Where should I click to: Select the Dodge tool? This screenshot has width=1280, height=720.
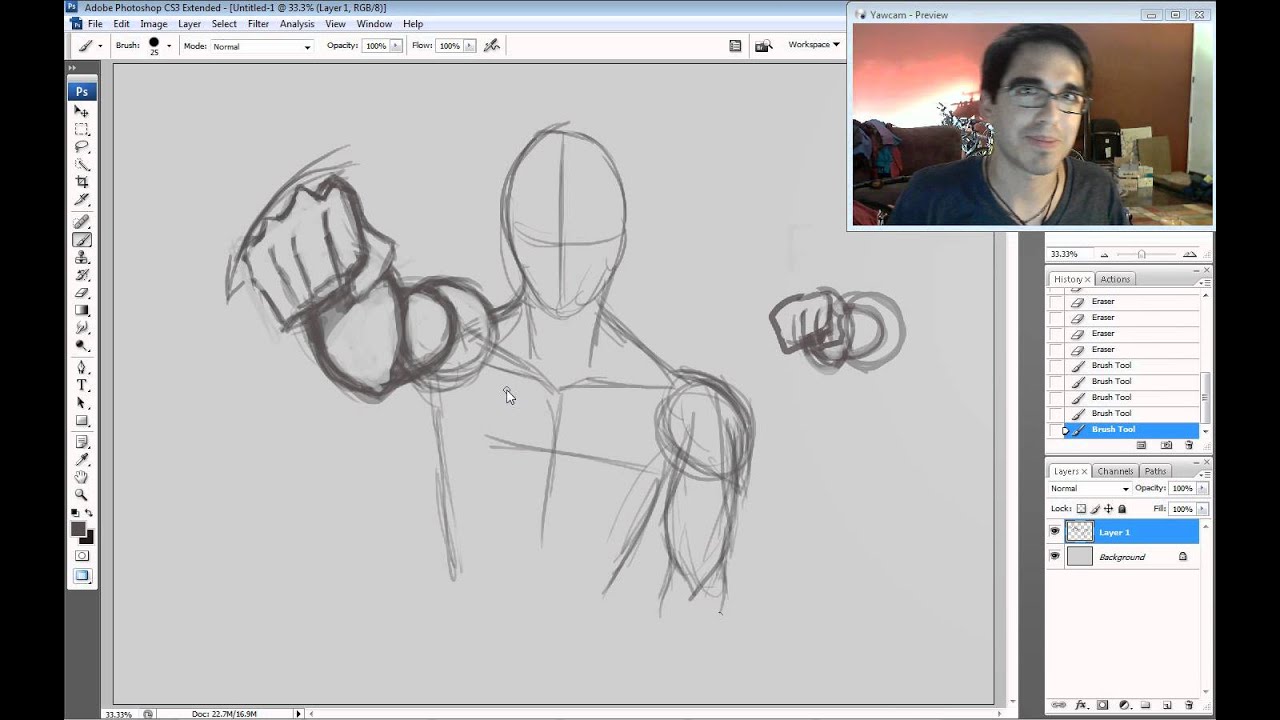click(x=82, y=346)
